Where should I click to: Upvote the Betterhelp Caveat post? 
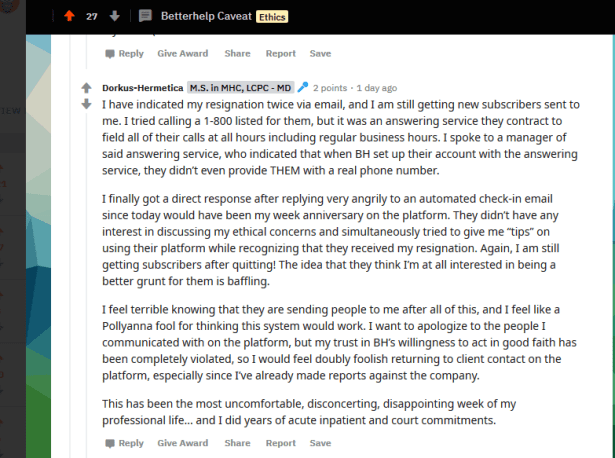click(x=69, y=16)
